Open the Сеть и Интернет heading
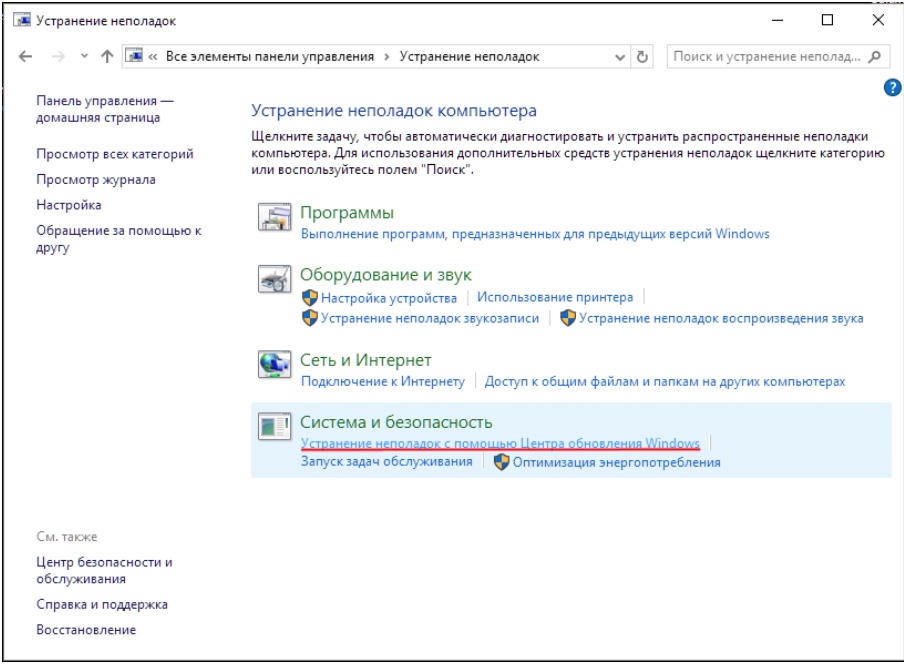 pos(366,360)
